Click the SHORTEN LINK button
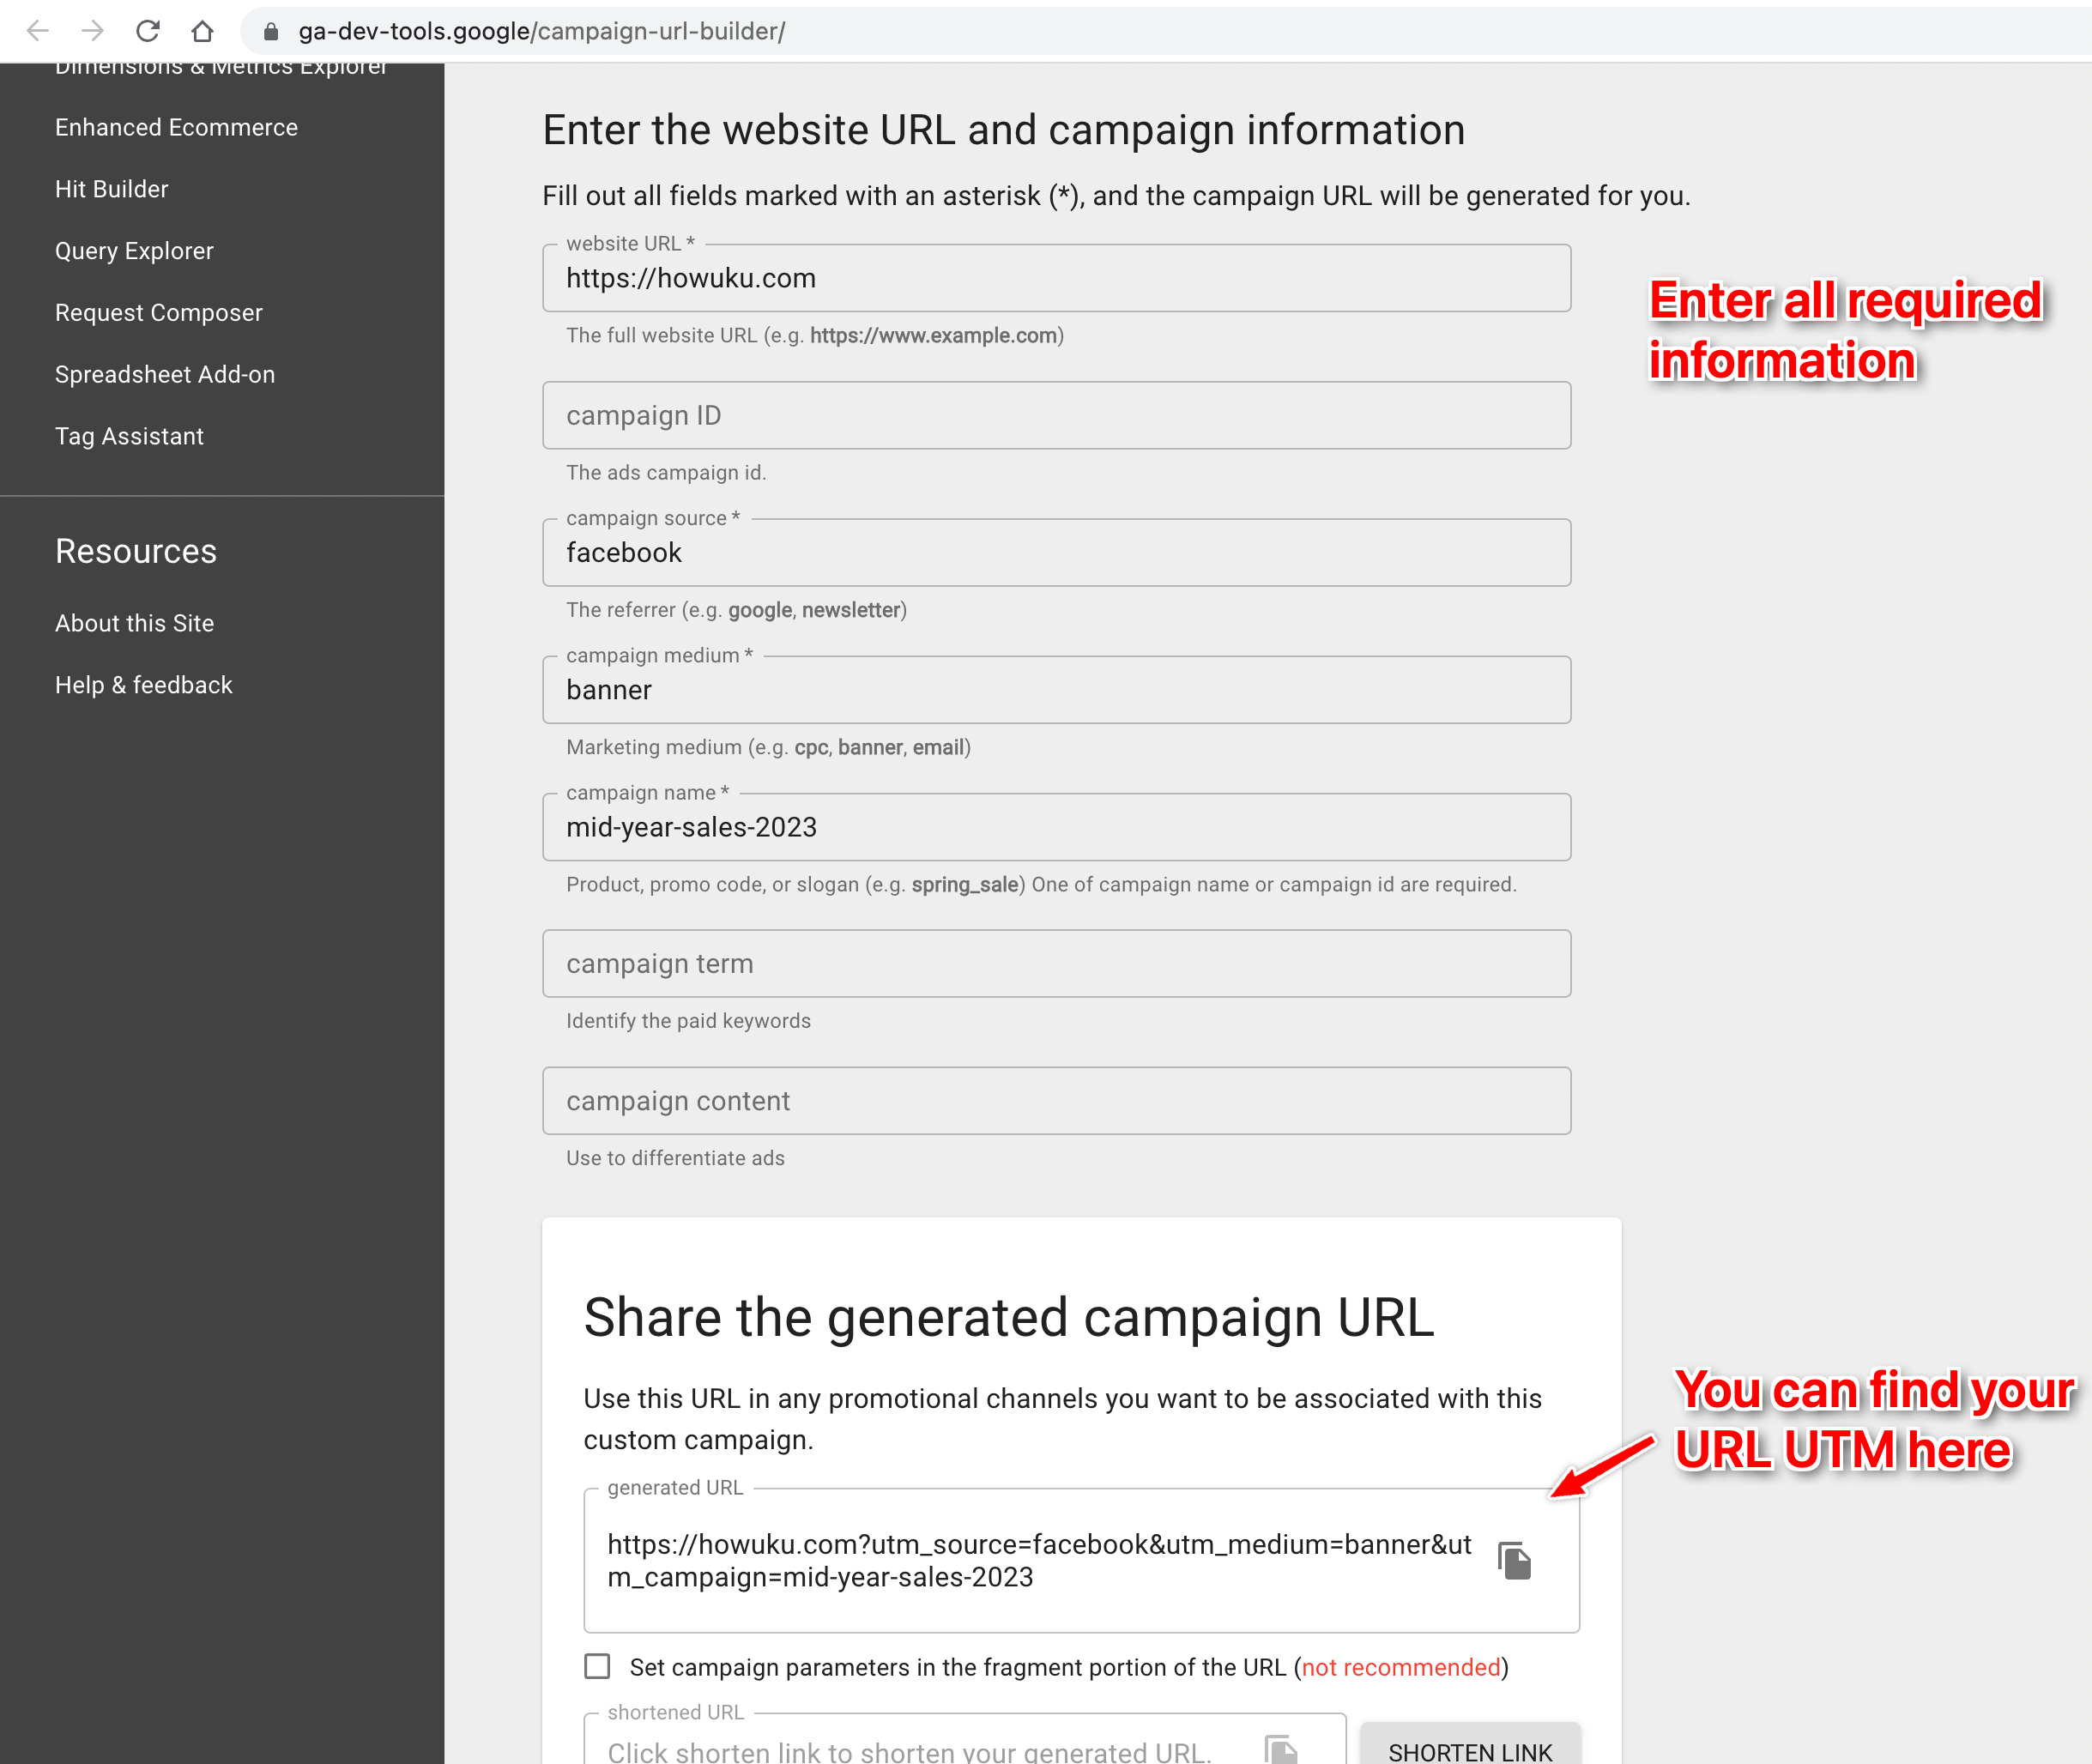The image size is (2092, 1764). coord(1469,1749)
